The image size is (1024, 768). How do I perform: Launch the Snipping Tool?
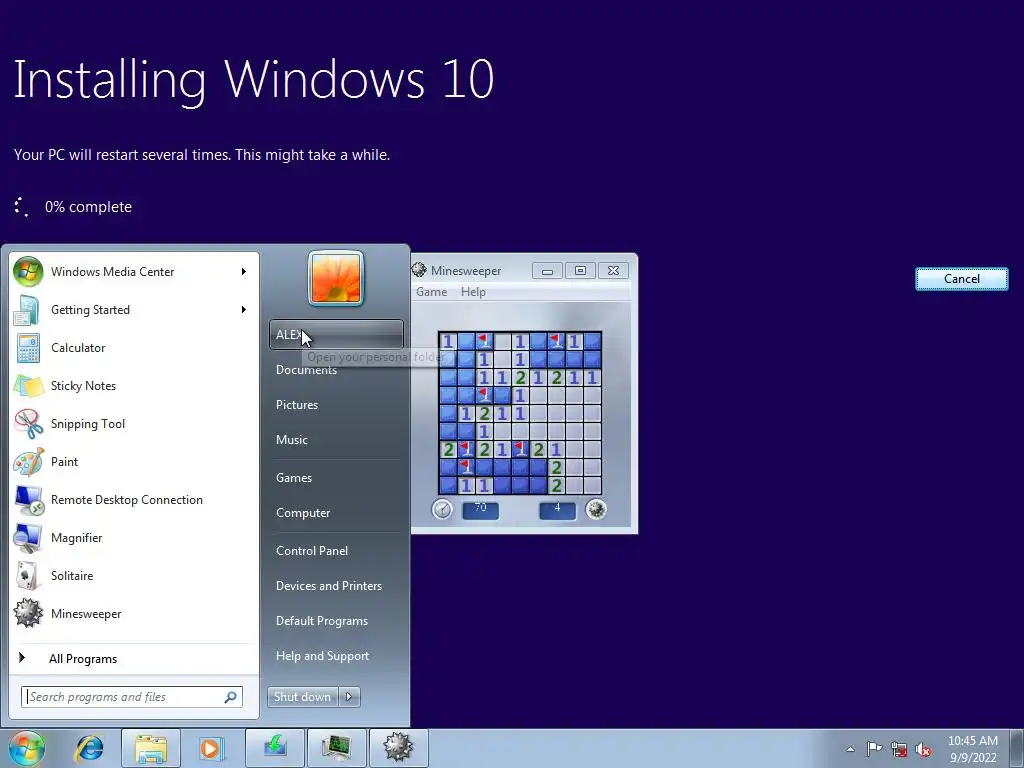pos(134,423)
